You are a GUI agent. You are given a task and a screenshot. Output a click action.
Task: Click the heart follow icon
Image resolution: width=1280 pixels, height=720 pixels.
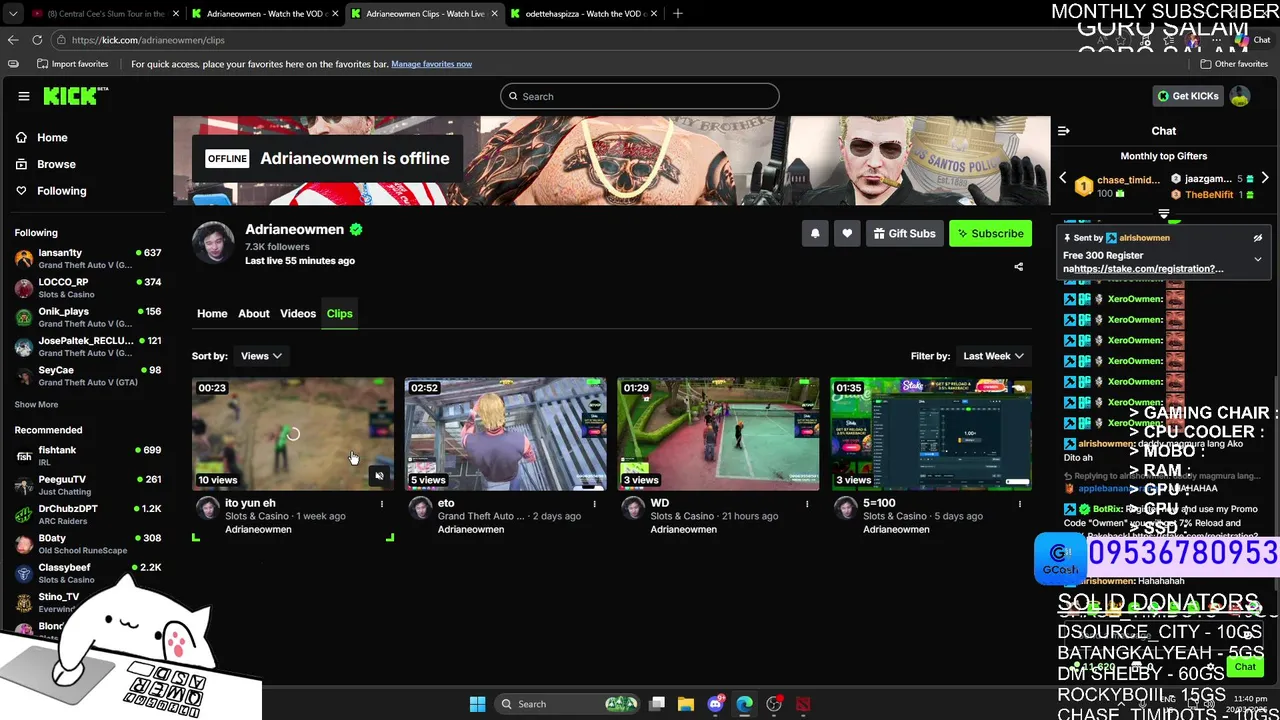(x=847, y=233)
